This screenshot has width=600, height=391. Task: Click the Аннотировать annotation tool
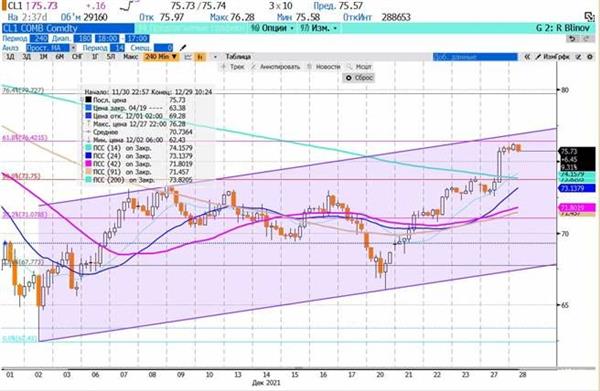[276, 67]
